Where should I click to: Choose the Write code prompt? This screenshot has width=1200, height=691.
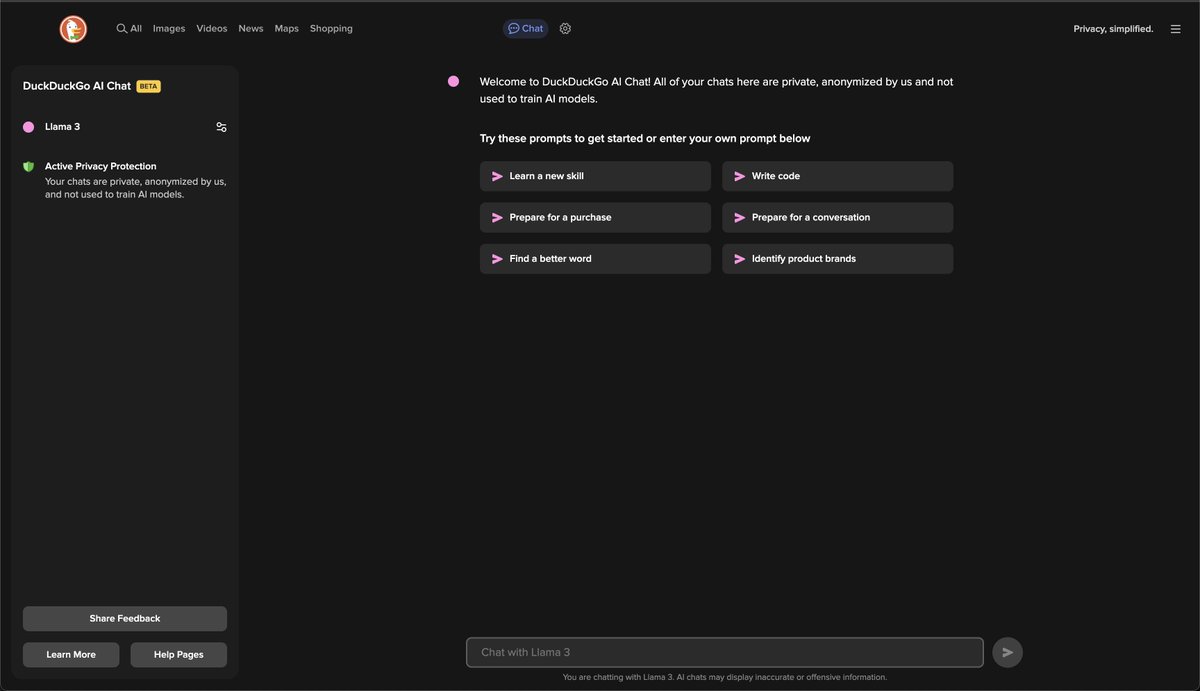click(837, 176)
